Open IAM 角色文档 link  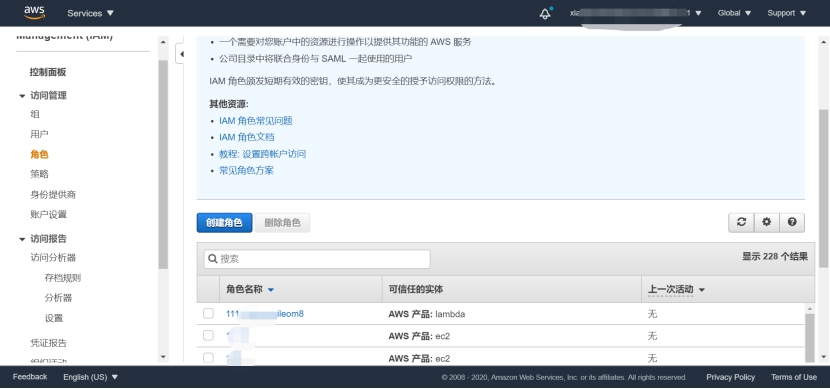coord(247,137)
